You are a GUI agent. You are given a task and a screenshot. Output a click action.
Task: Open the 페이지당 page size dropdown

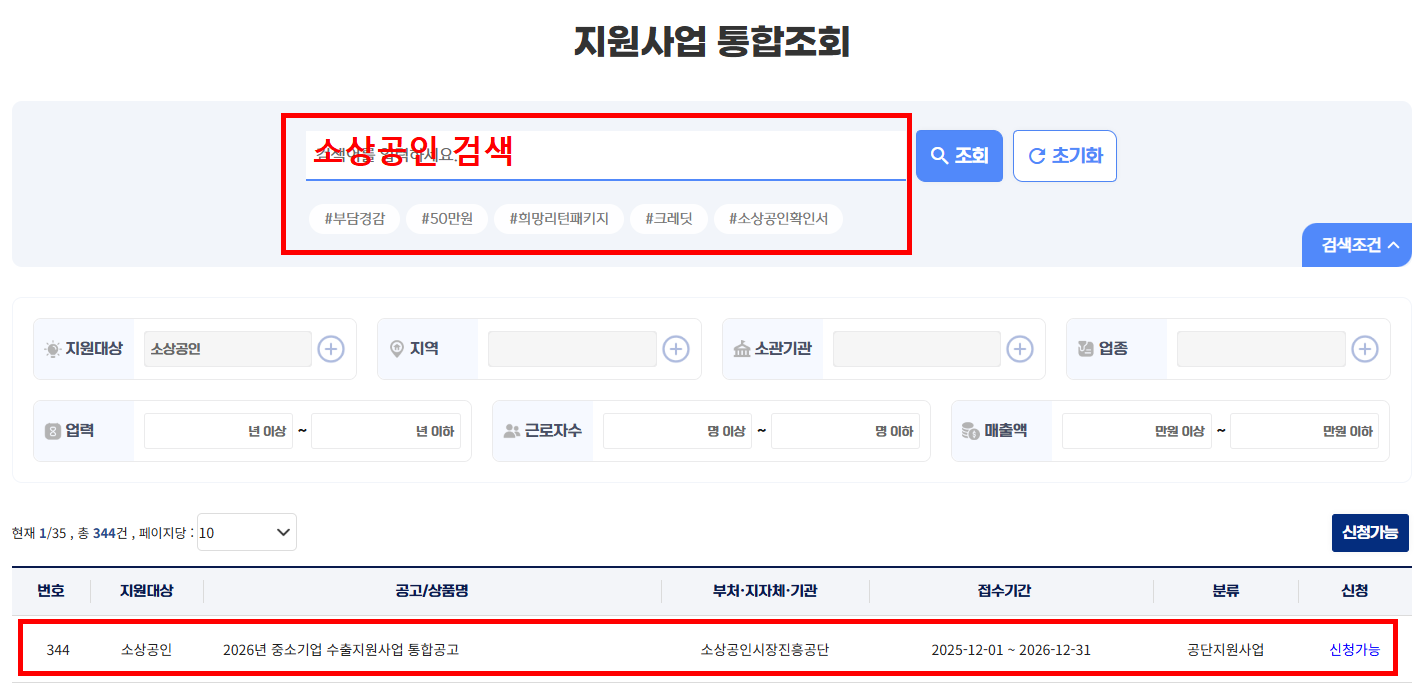tap(245, 532)
